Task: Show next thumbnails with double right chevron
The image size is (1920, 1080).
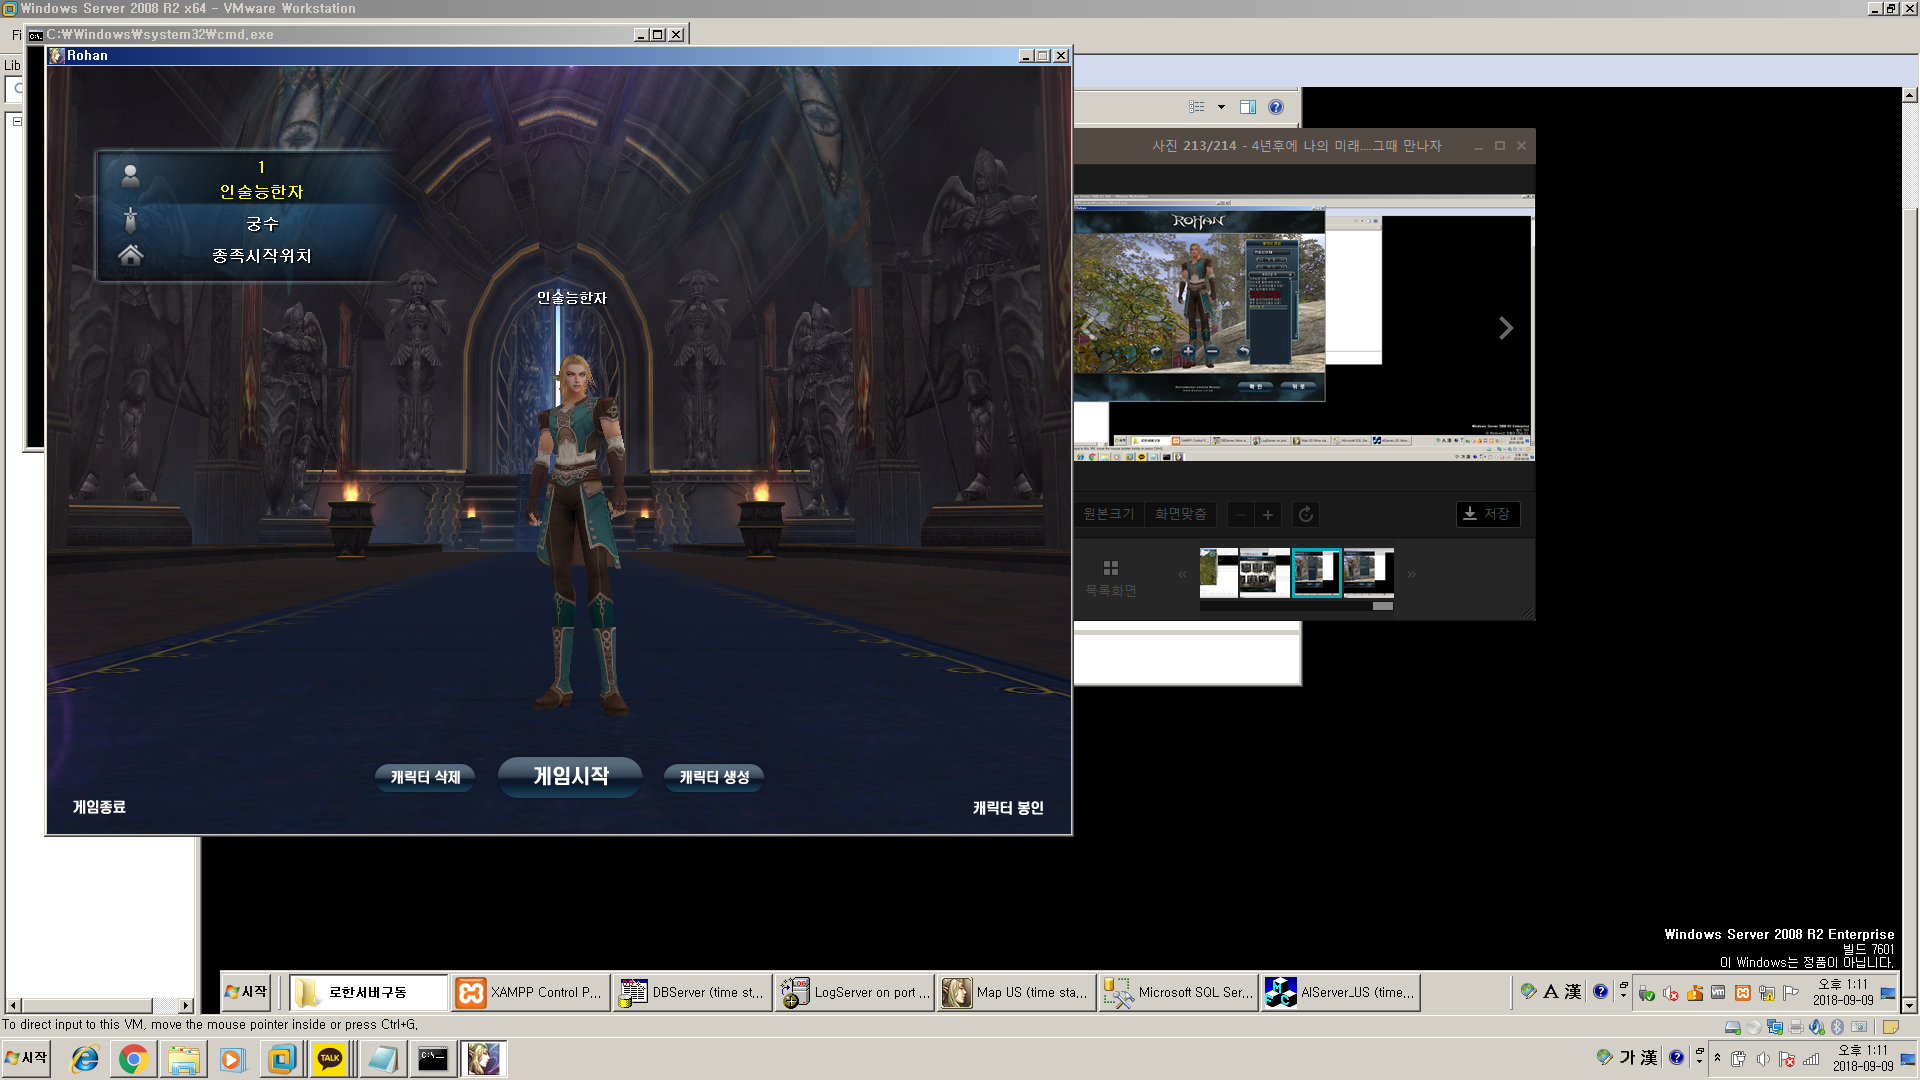Action: point(1412,575)
